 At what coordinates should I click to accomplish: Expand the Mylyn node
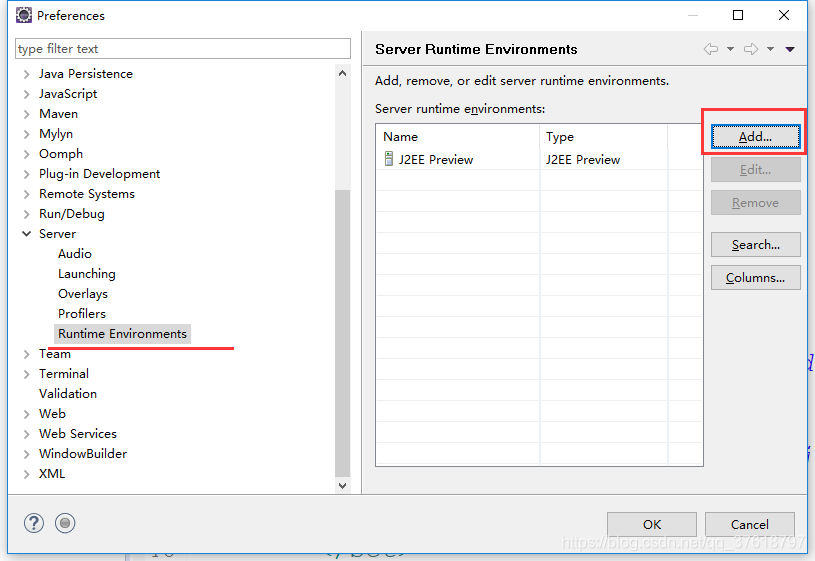coord(27,134)
